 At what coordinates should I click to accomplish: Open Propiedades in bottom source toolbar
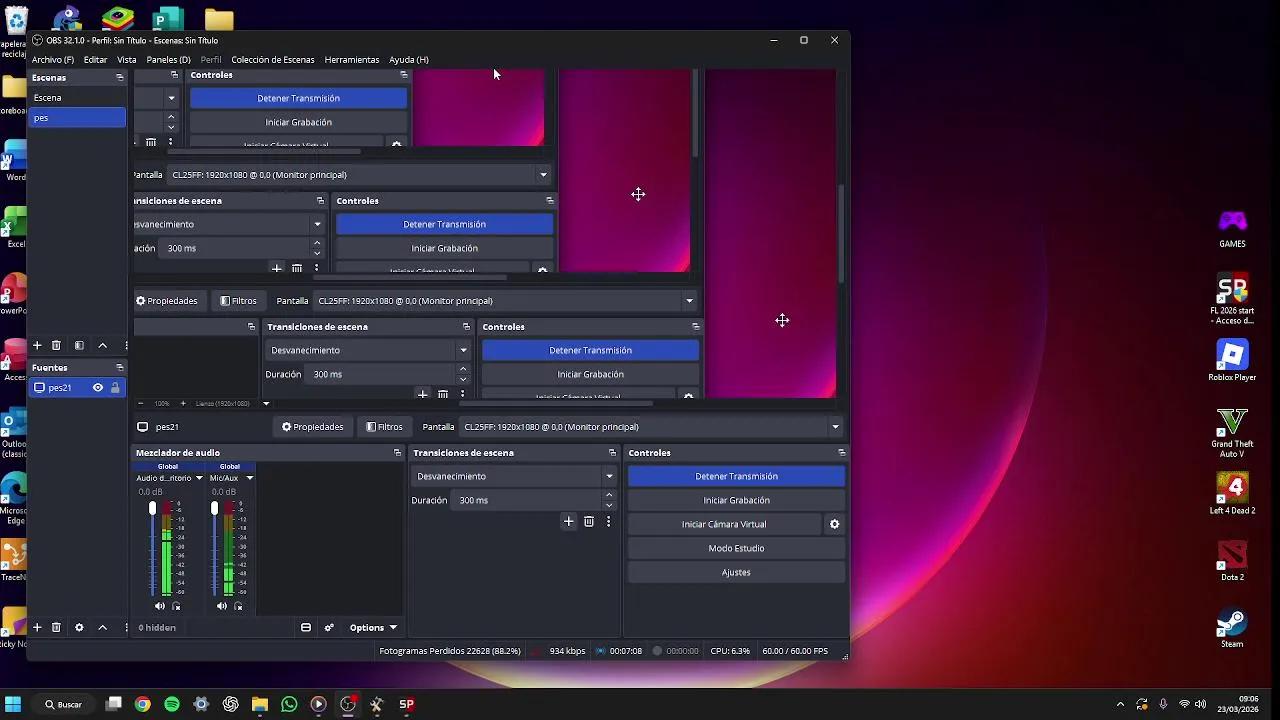(312, 427)
